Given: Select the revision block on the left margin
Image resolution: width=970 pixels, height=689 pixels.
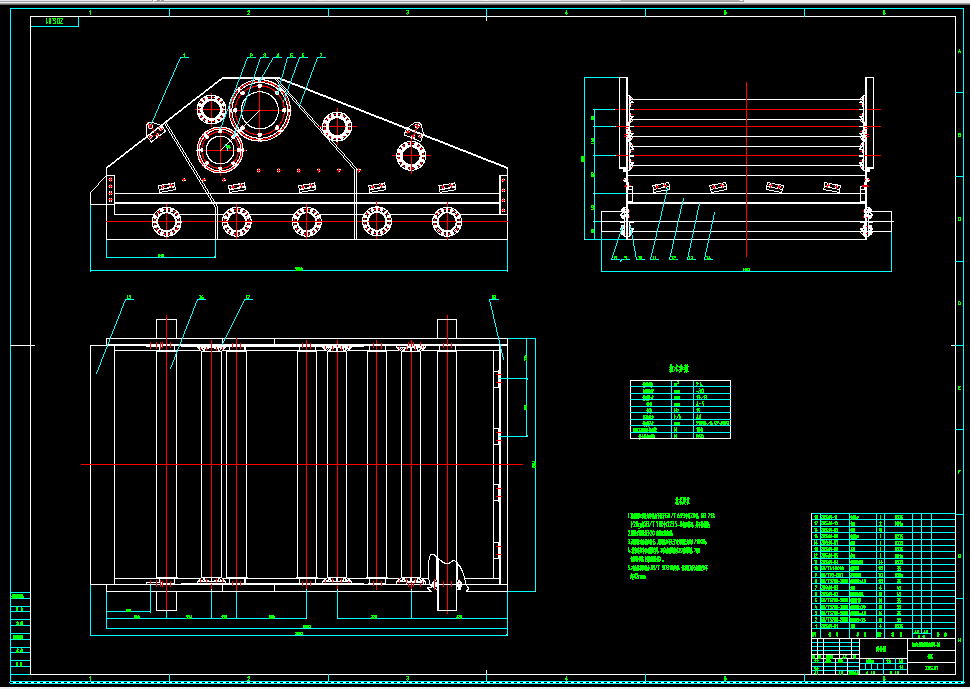Looking at the screenshot, I should [20, 633].
